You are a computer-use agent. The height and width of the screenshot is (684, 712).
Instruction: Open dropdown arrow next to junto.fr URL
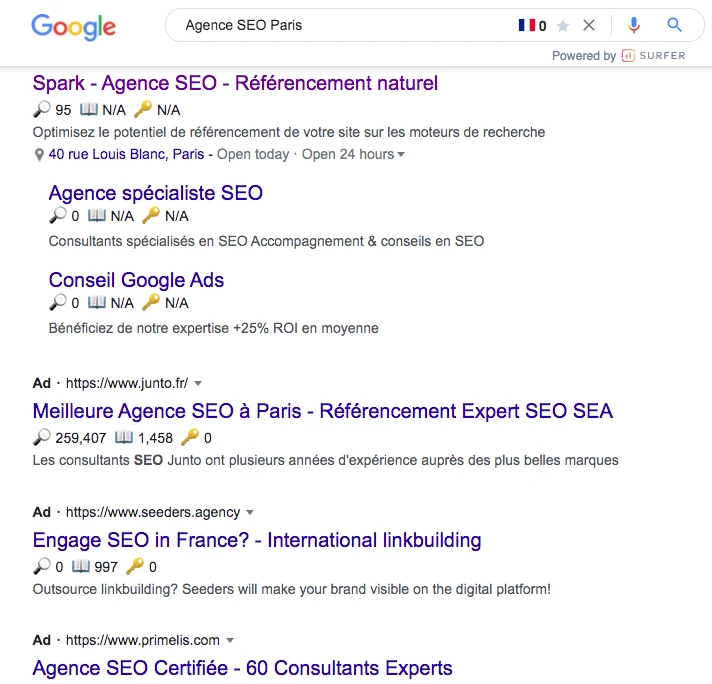(198, 383)
